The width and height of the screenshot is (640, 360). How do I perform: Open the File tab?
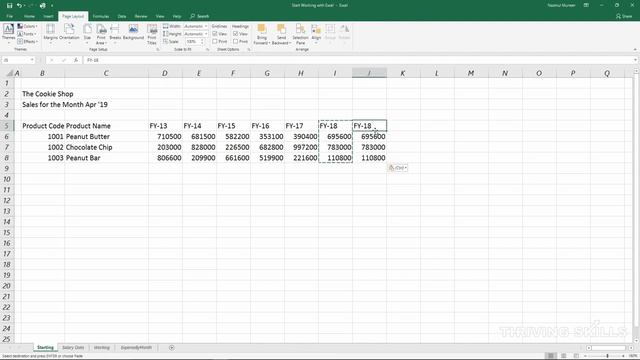pos(10,16)
